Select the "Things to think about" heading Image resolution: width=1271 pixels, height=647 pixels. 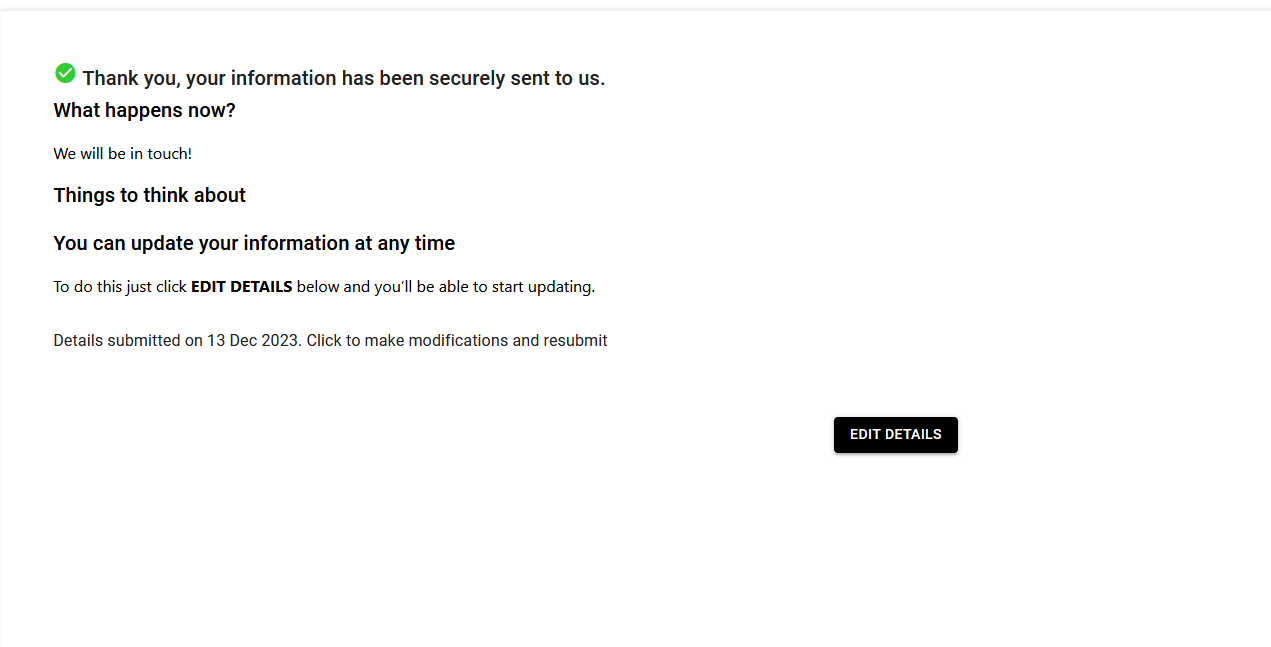pos(149,195)
